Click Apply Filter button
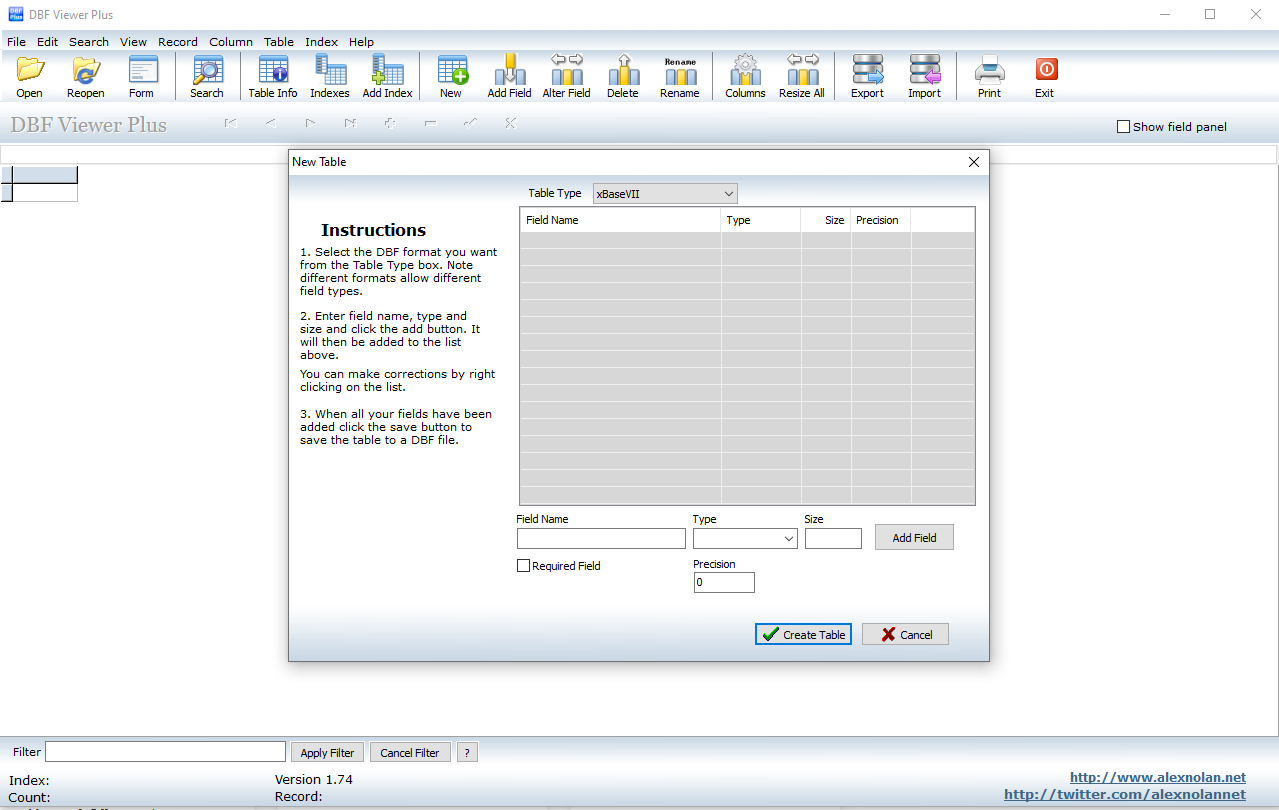Image resolution: width=1279 pixels, height=810 pixels. tap(327, 752)
